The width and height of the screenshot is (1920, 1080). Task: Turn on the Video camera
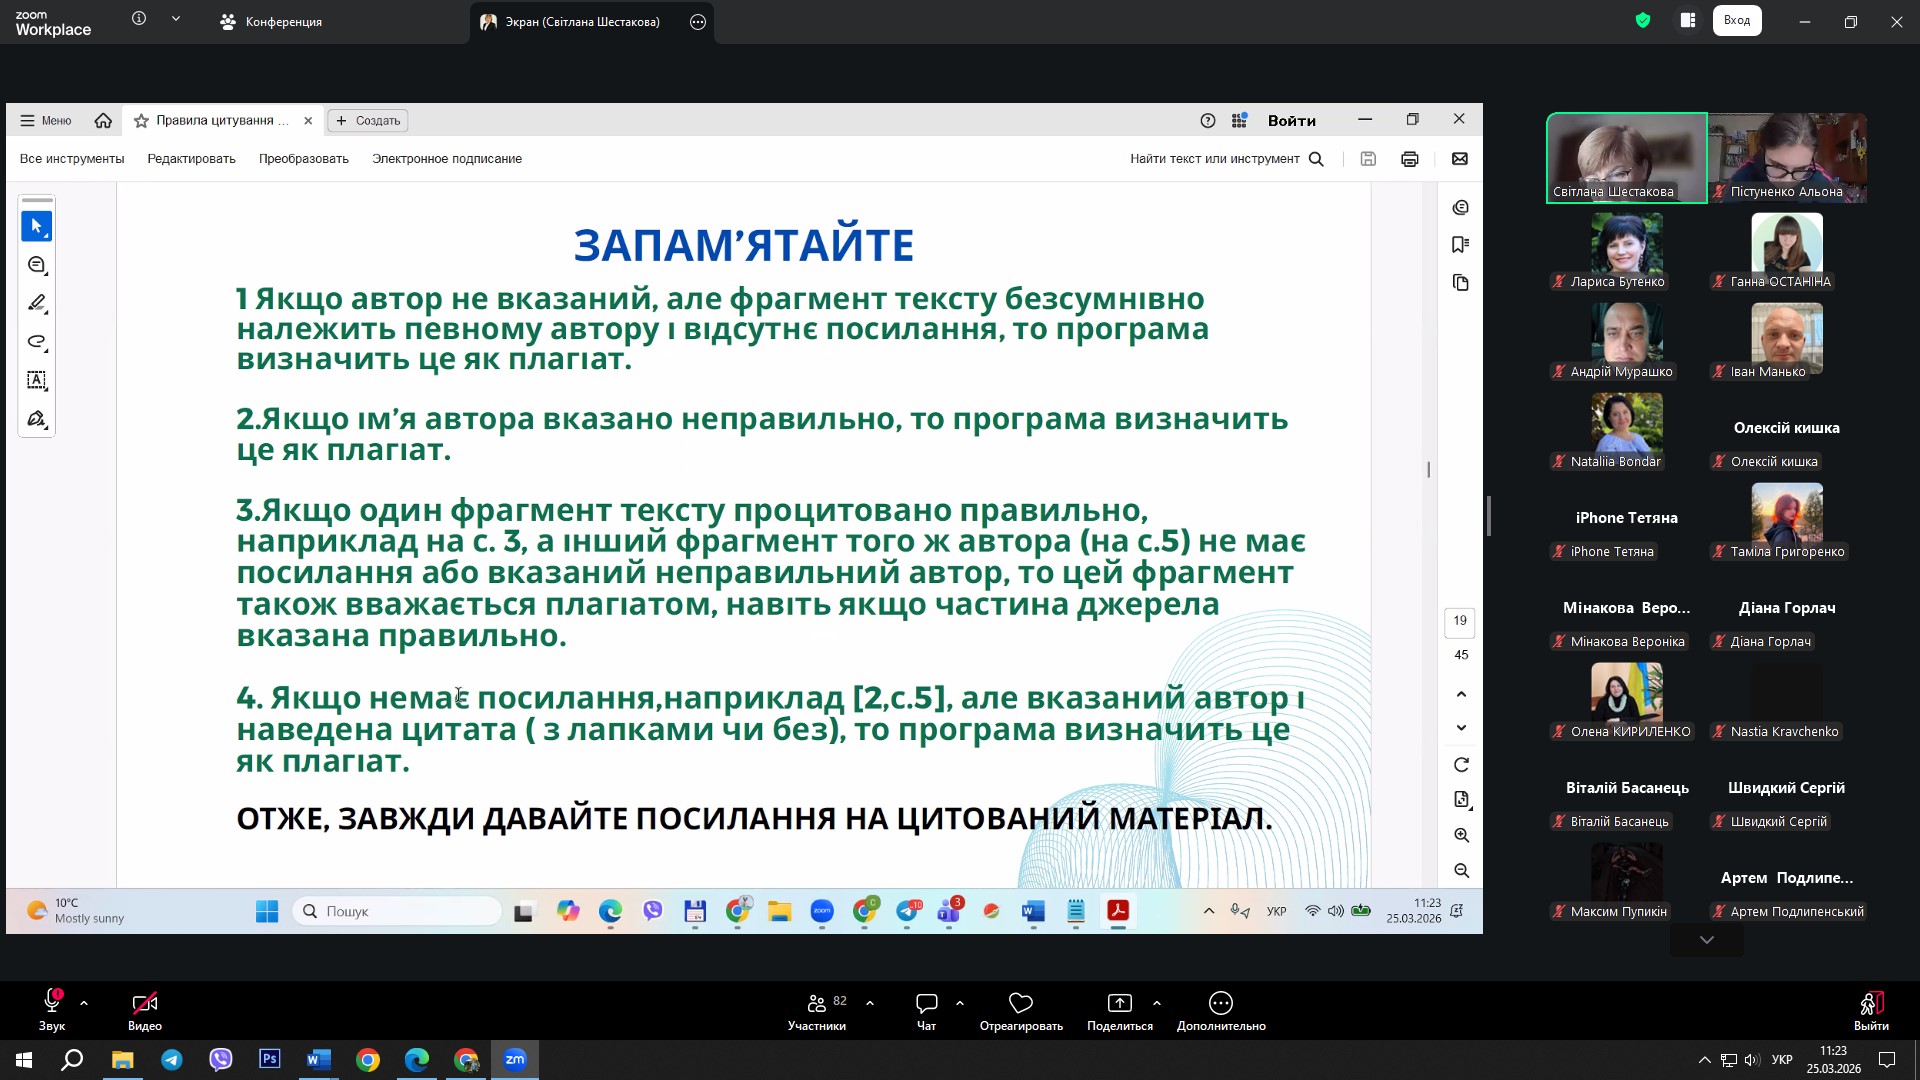point(144,1003)
